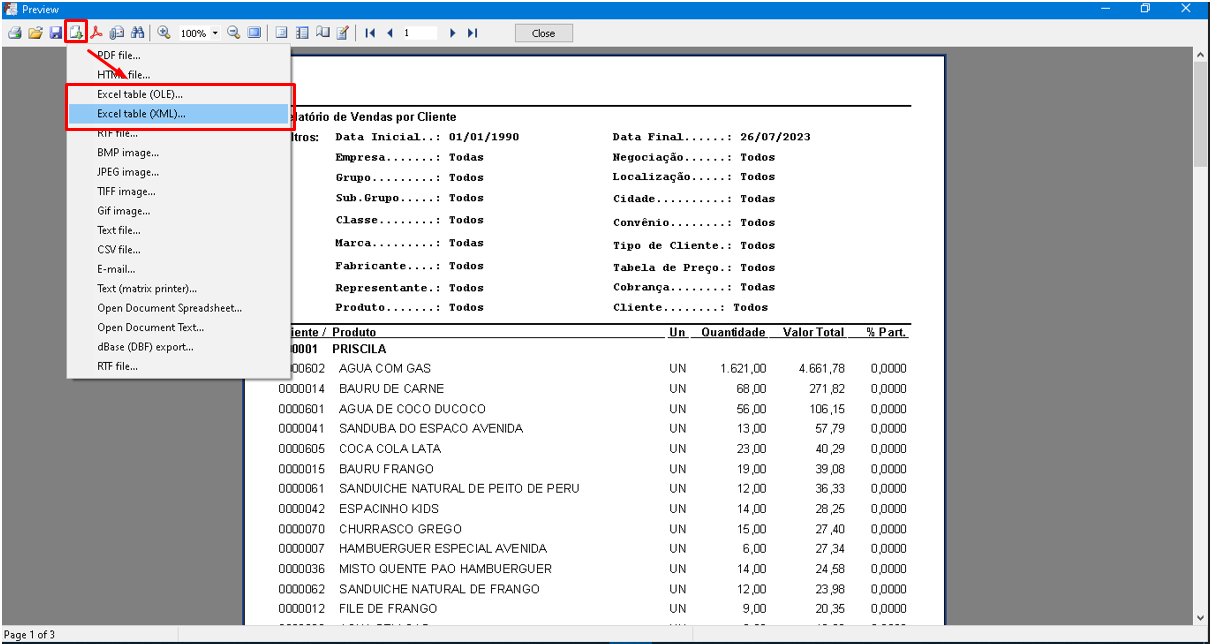Choose JPEG image... export option

click(x=128, y=172)
